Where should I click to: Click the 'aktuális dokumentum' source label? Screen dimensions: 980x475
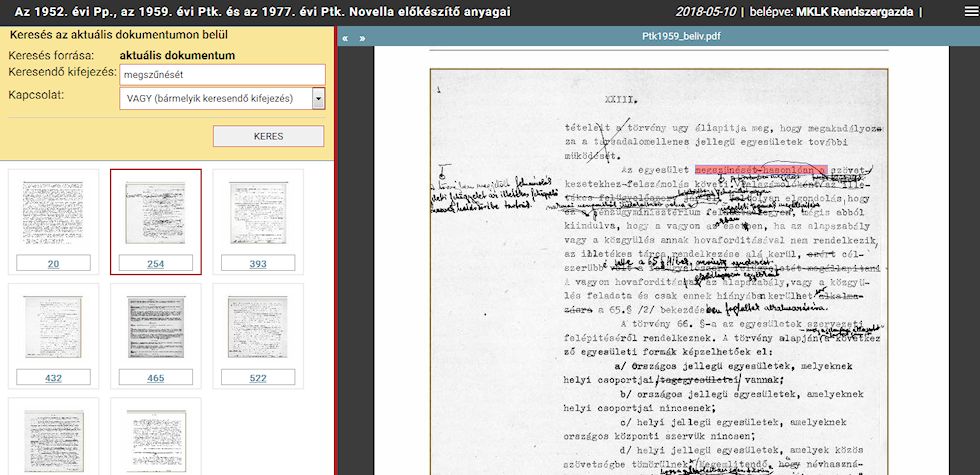[x=178, y=56]
